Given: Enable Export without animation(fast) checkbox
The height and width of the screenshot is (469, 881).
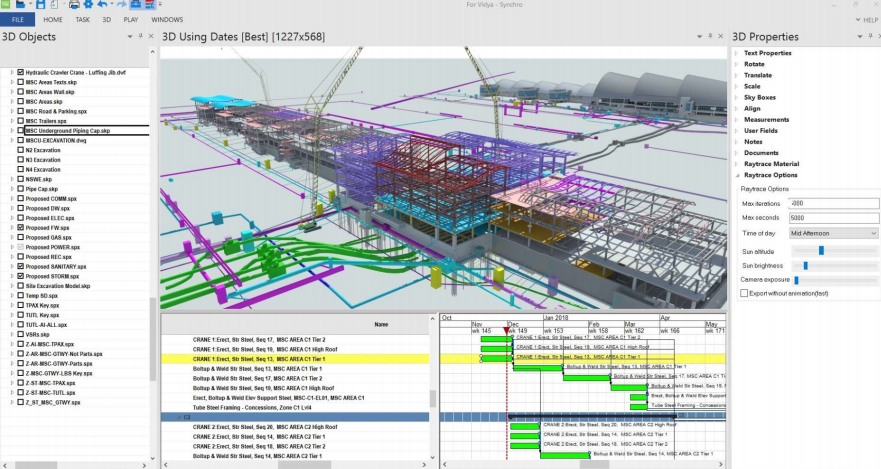Looking at the screenshot, I should 744,293.
